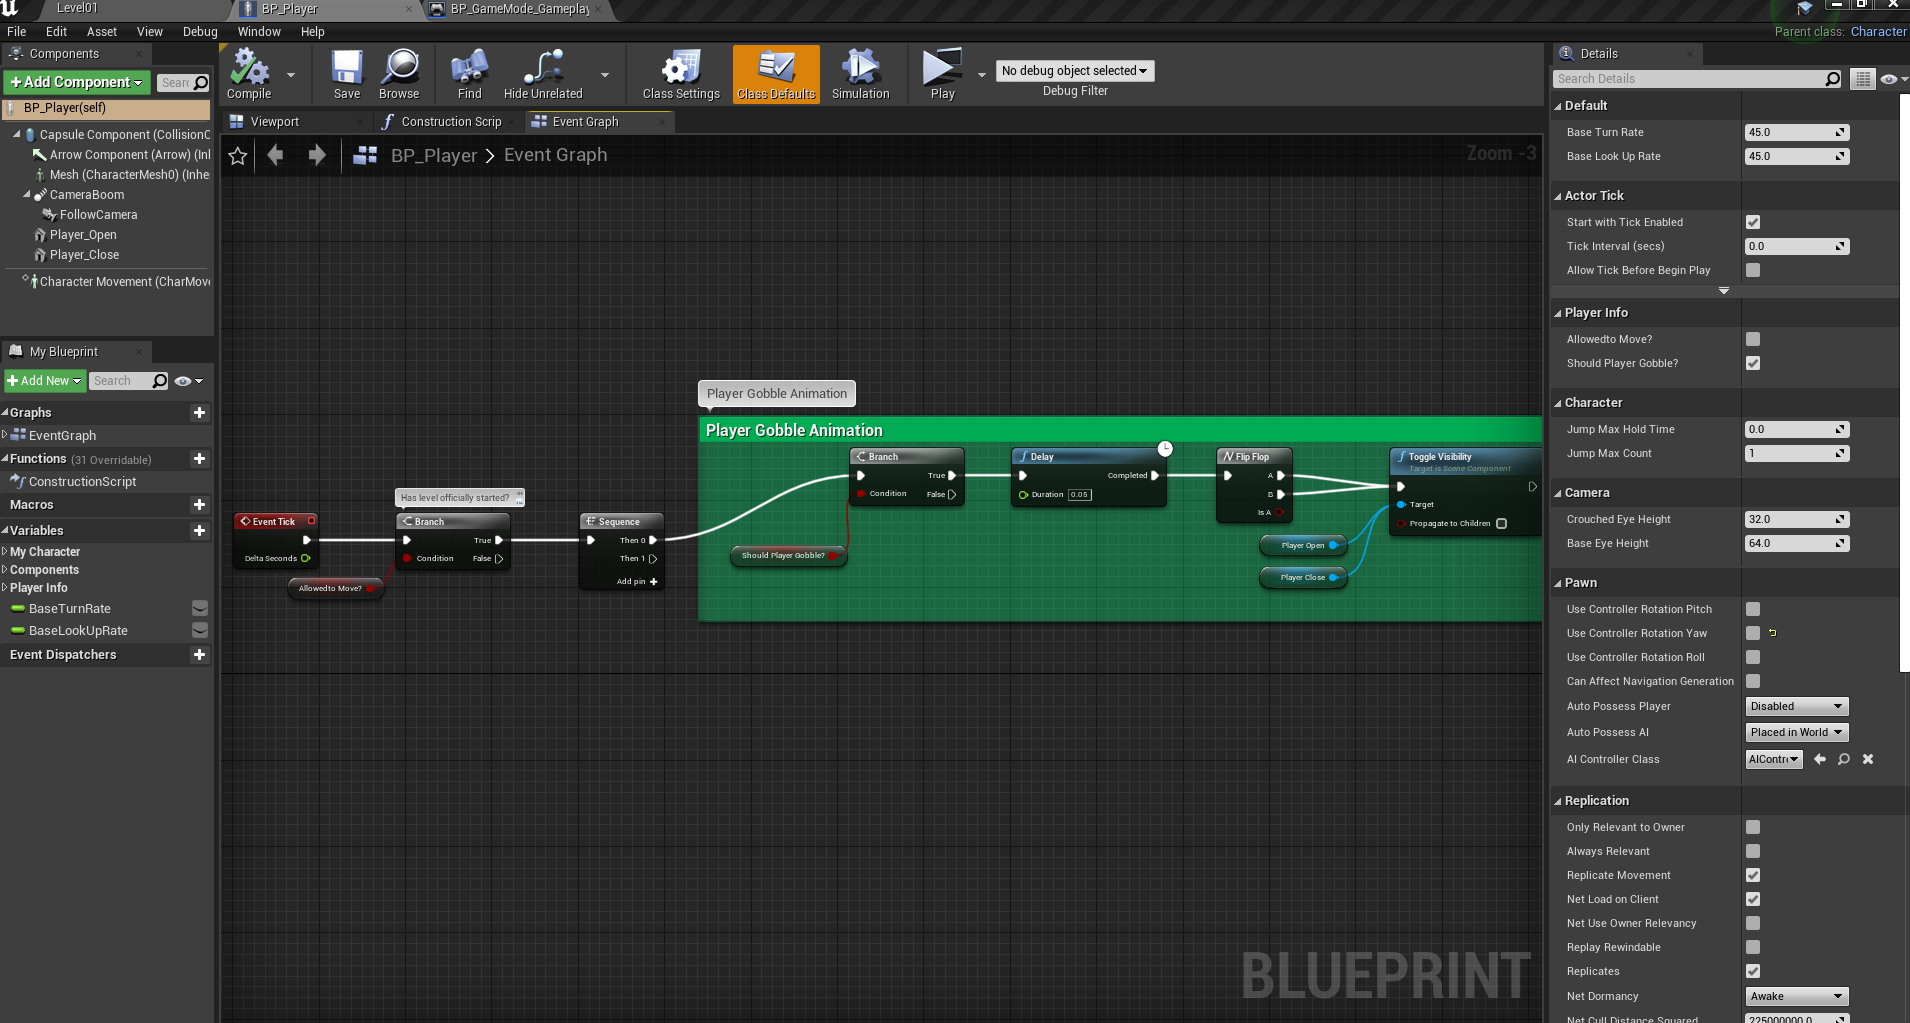The height and width of the screenshot is (1023, 1910).
Task: Click the Find toolbar icon
Action: point(469,68)
